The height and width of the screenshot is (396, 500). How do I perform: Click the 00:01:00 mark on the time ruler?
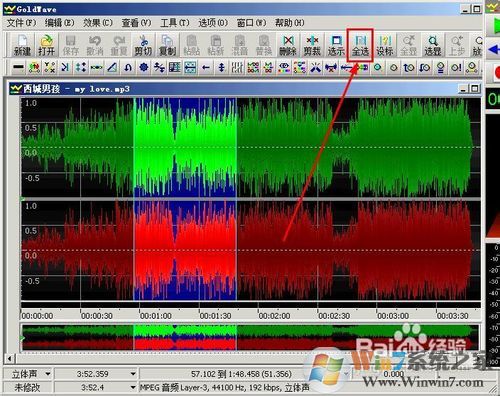pyautogui.click(x=156, y=316)
